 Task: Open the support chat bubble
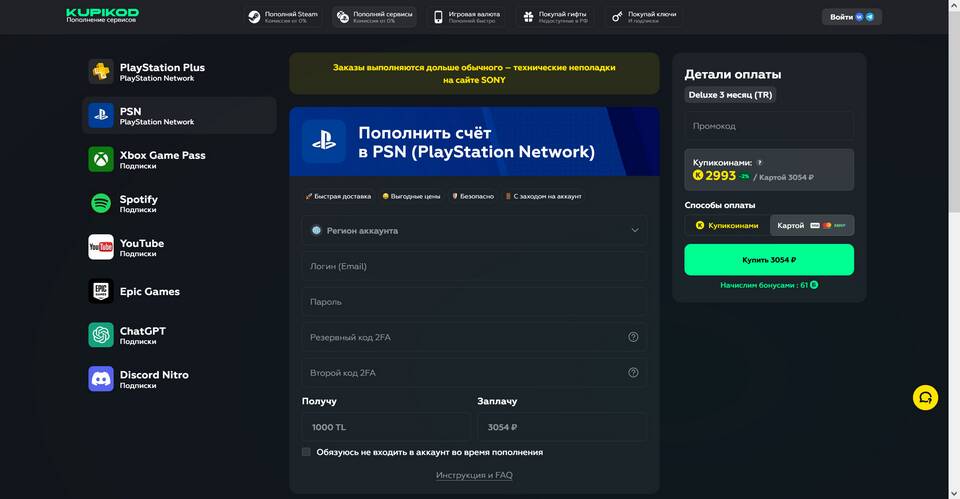click(925, 398)
